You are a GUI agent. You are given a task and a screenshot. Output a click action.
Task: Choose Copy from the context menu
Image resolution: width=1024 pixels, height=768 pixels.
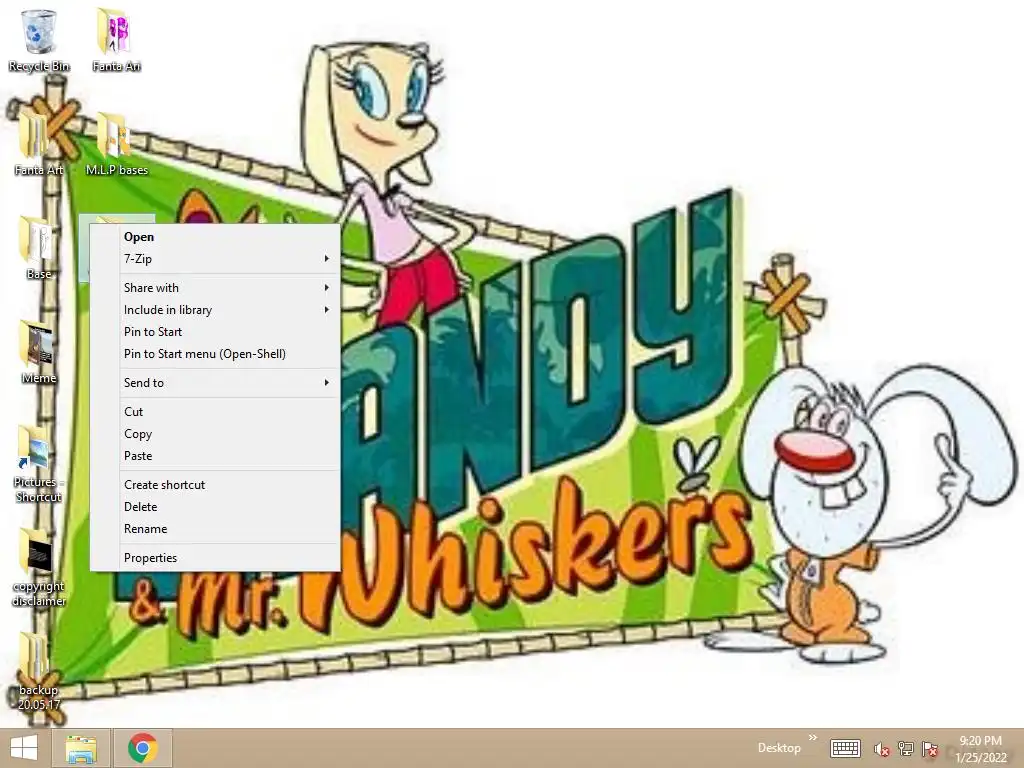215,434
